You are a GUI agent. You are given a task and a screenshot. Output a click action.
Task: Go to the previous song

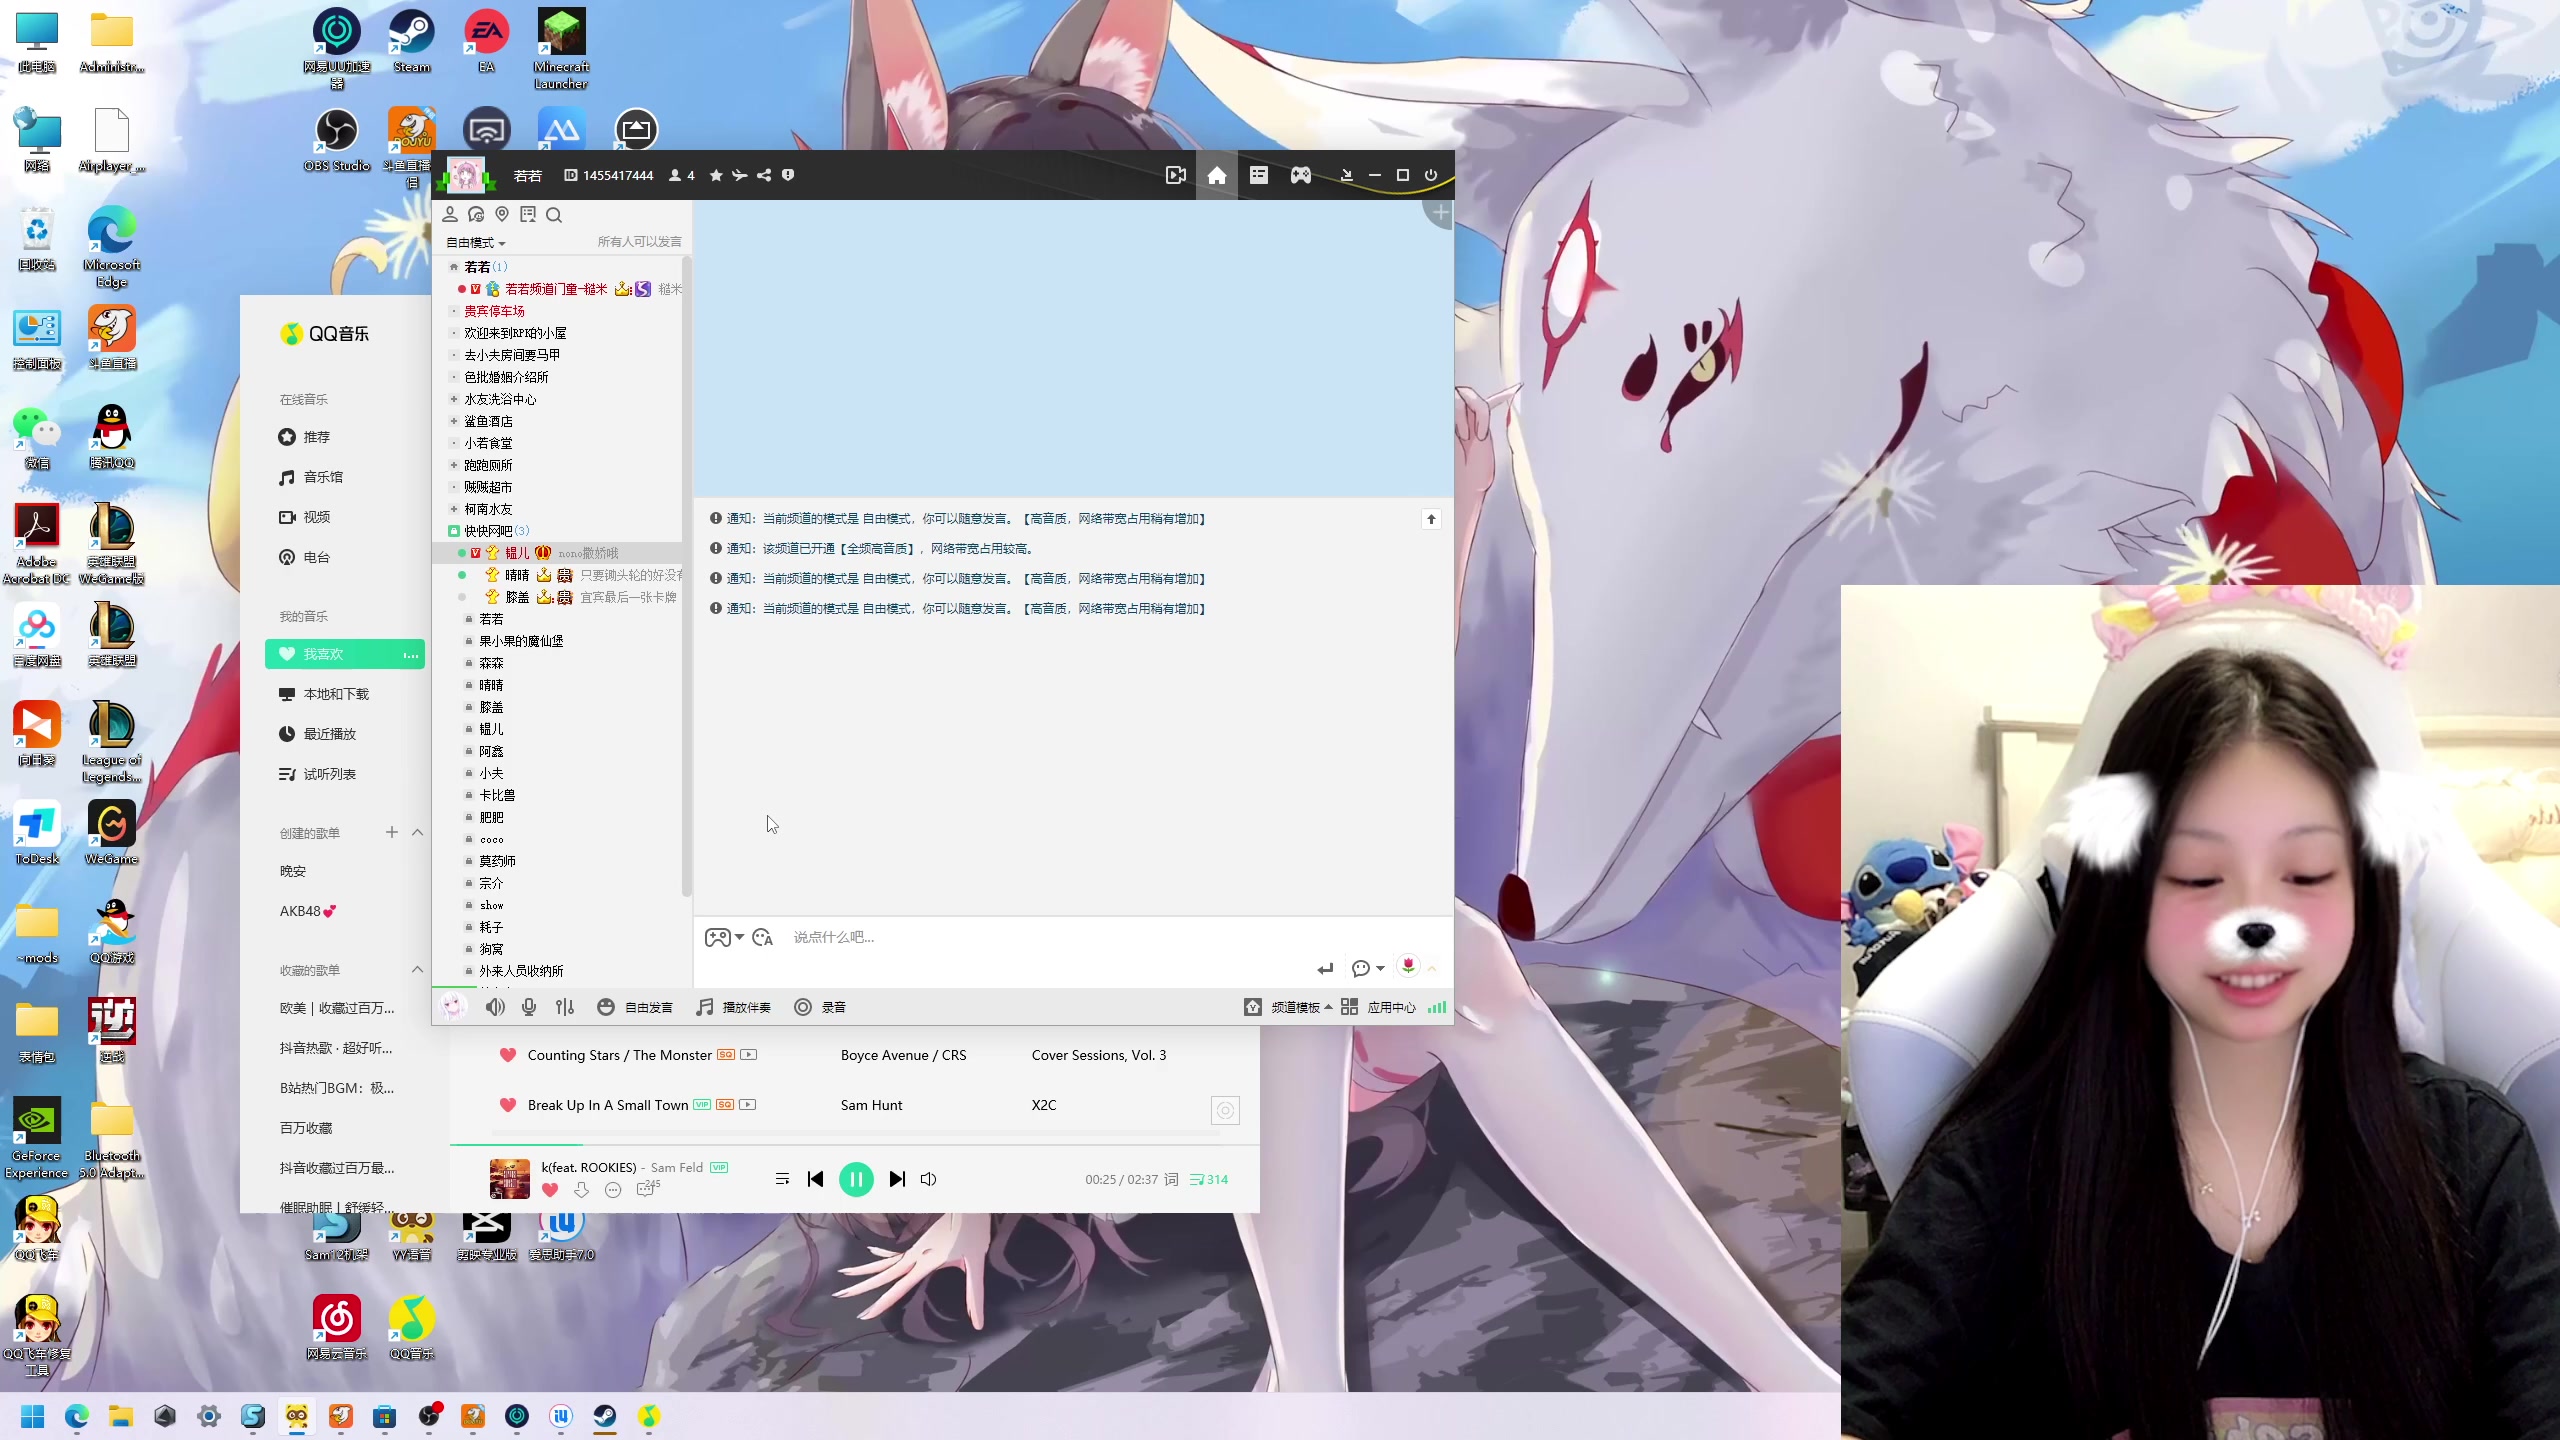[x=815, y=1179]
